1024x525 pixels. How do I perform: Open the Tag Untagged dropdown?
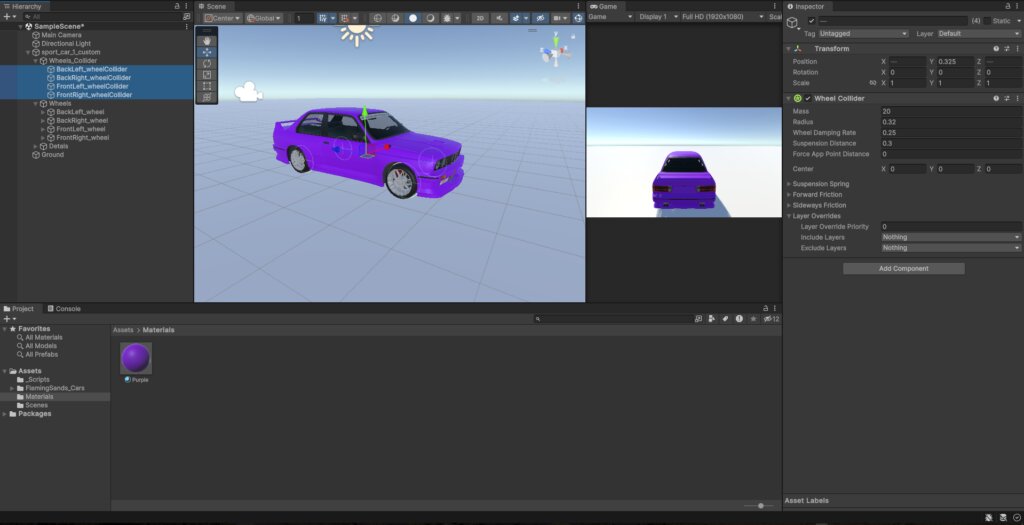[863, 33]
